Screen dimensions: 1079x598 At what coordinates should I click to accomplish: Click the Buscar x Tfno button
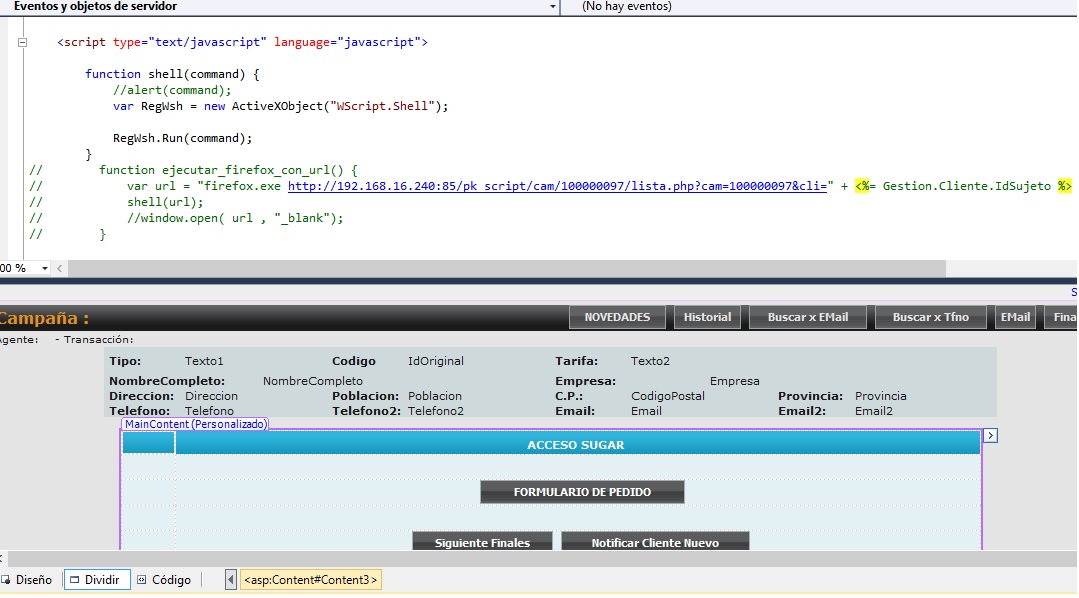930,317
